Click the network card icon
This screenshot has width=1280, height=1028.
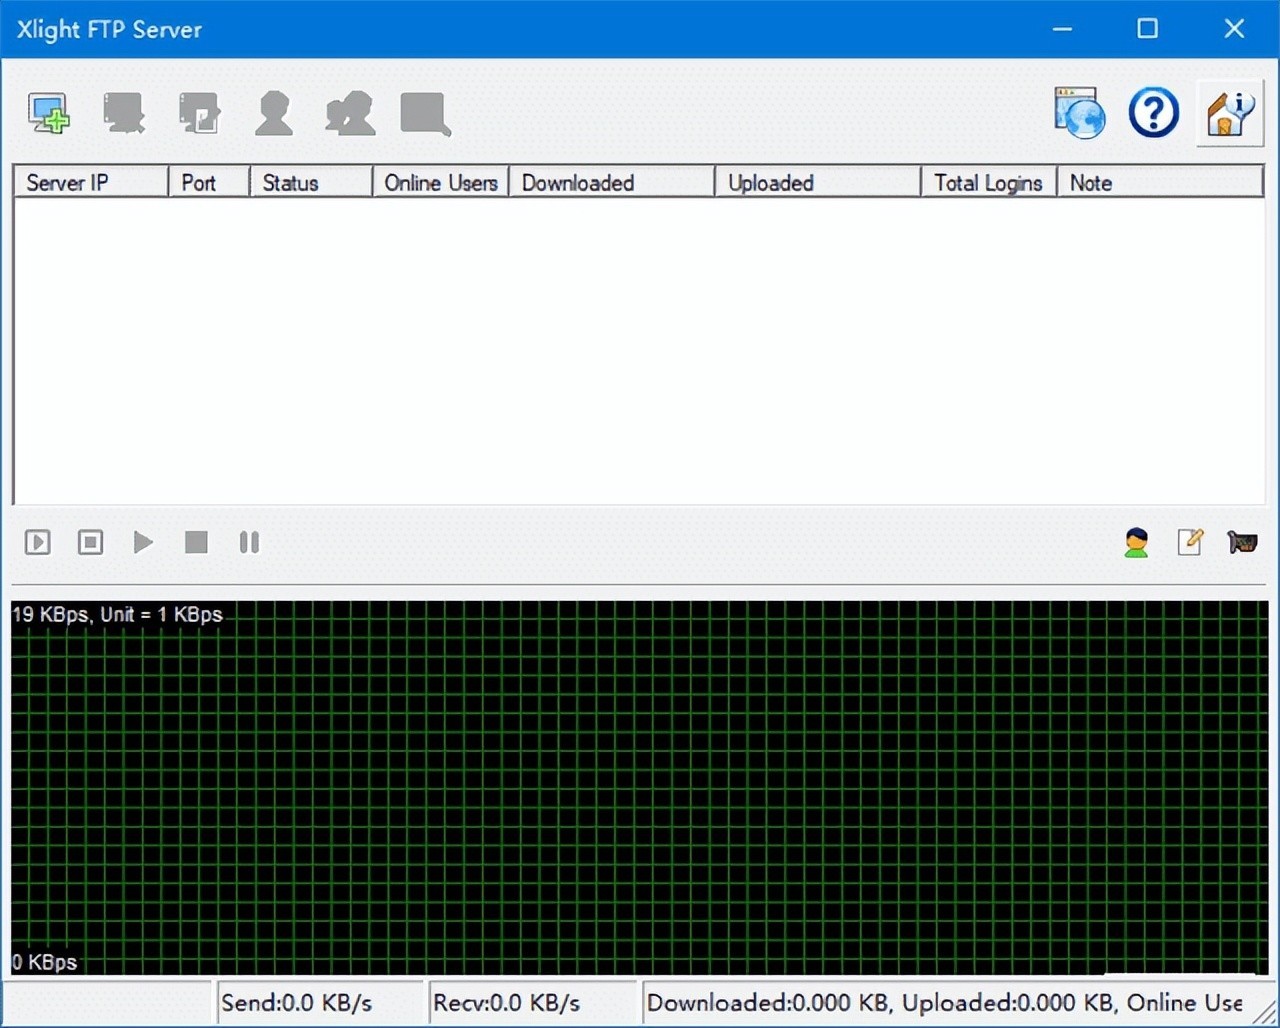[x=1242, y=542]
